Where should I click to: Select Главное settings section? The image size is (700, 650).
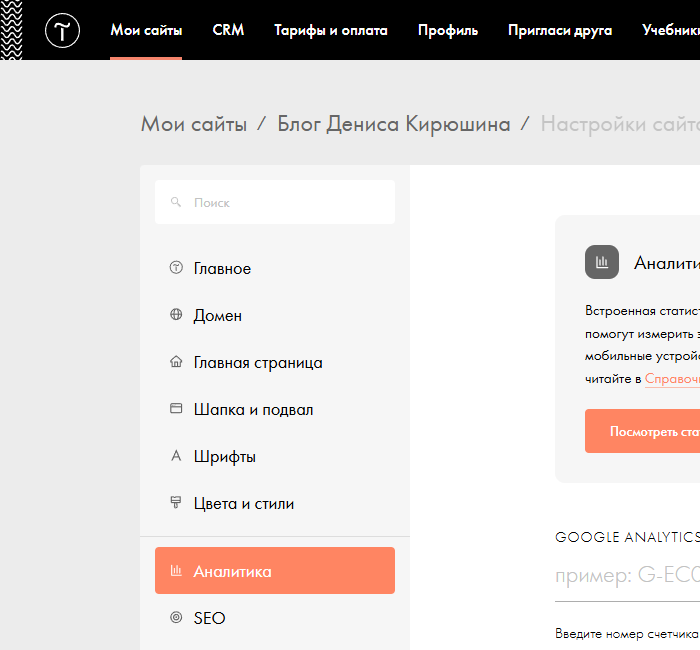click(275, 268)
